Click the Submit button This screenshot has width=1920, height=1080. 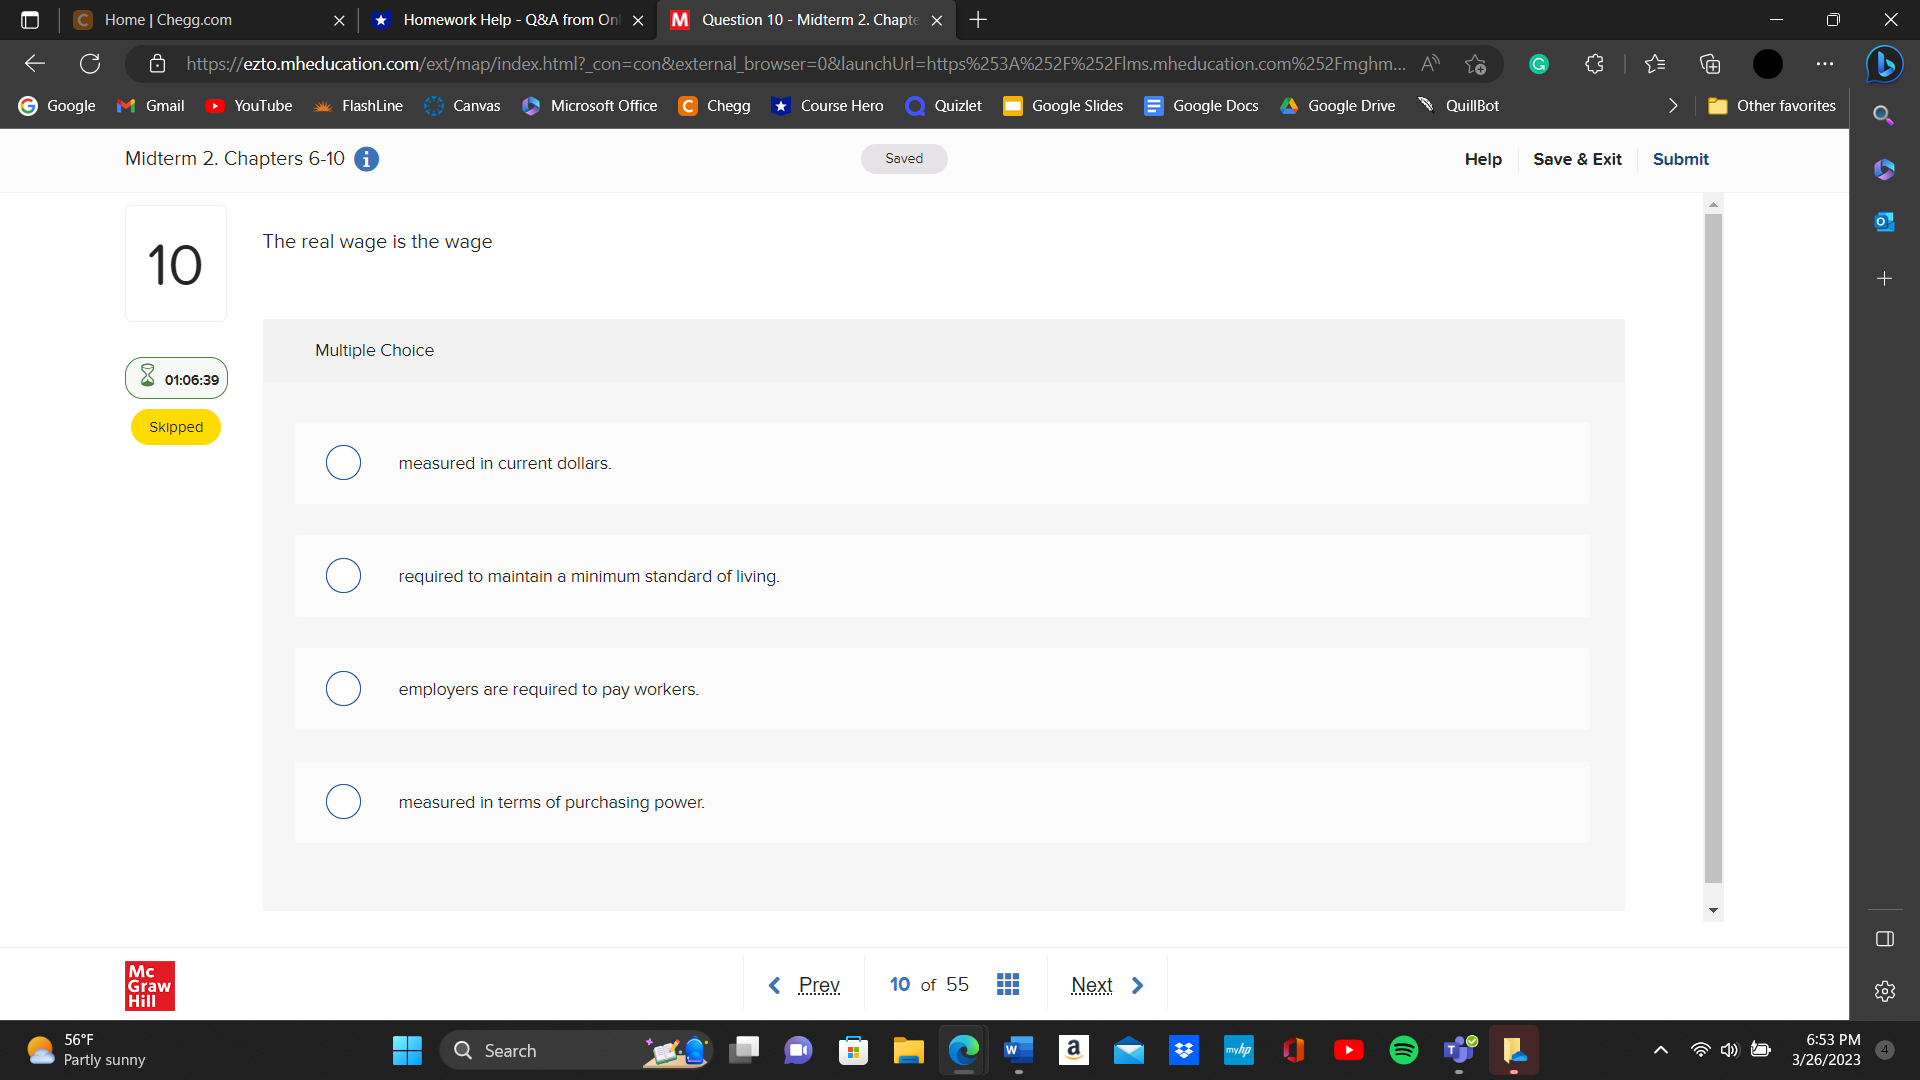click(1680, 159)
